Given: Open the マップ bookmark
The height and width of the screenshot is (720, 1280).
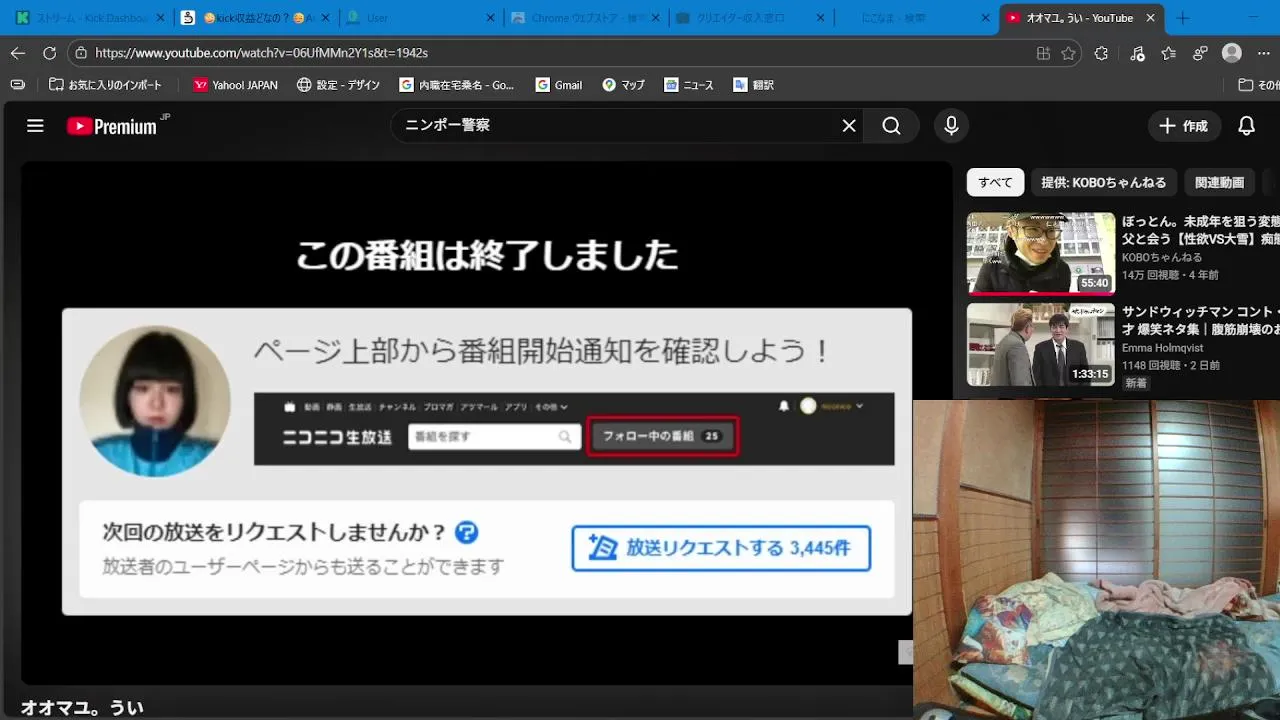Looking at the screenshot, I should point(624,85).
